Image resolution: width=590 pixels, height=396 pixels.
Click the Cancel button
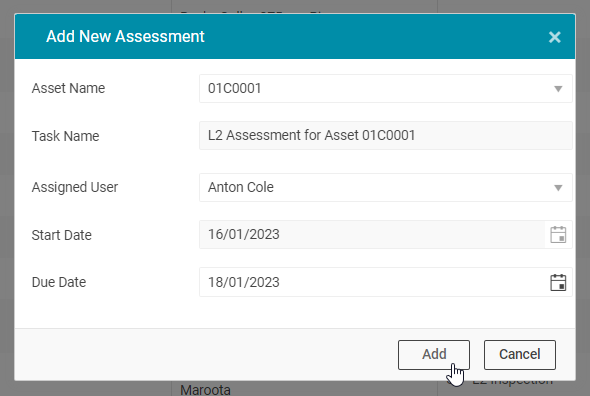(x=520, y=355)
